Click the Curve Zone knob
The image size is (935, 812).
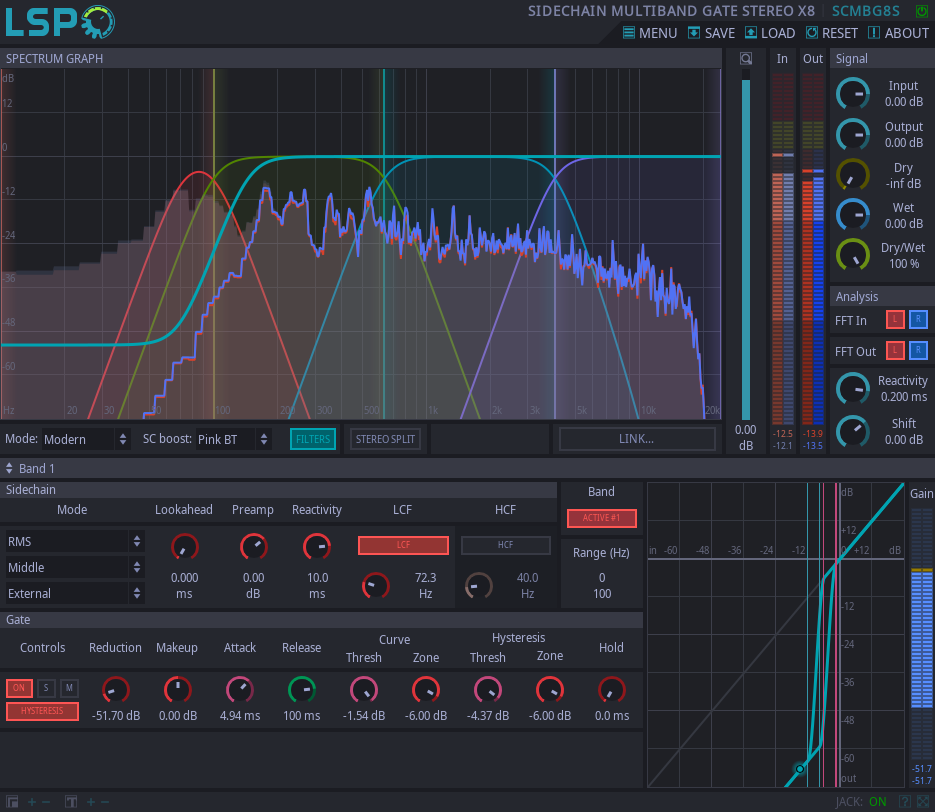click(426, 690)
